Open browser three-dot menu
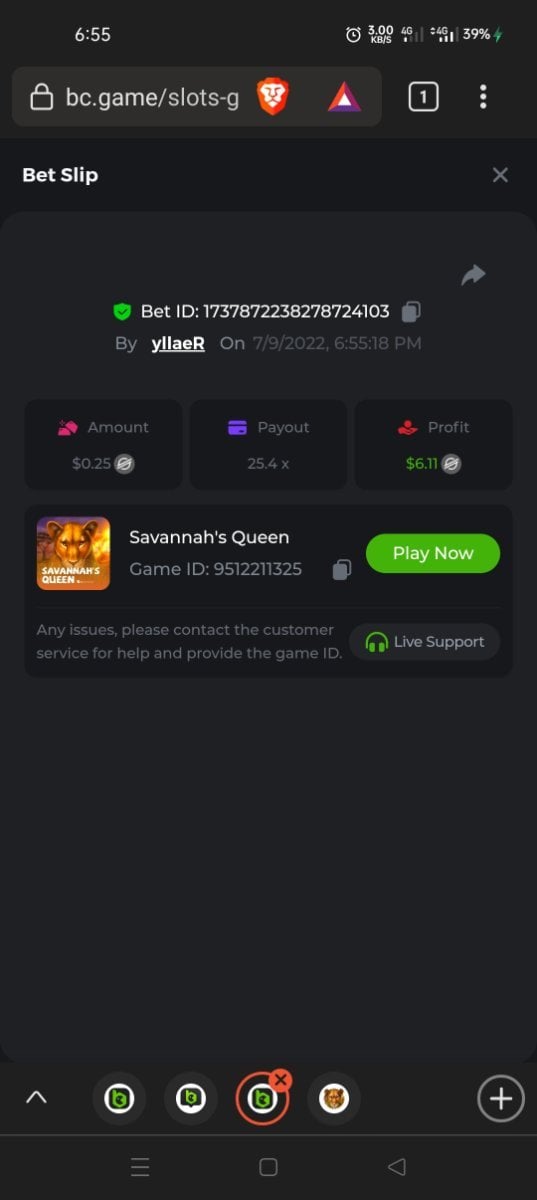 coord(483,97)
